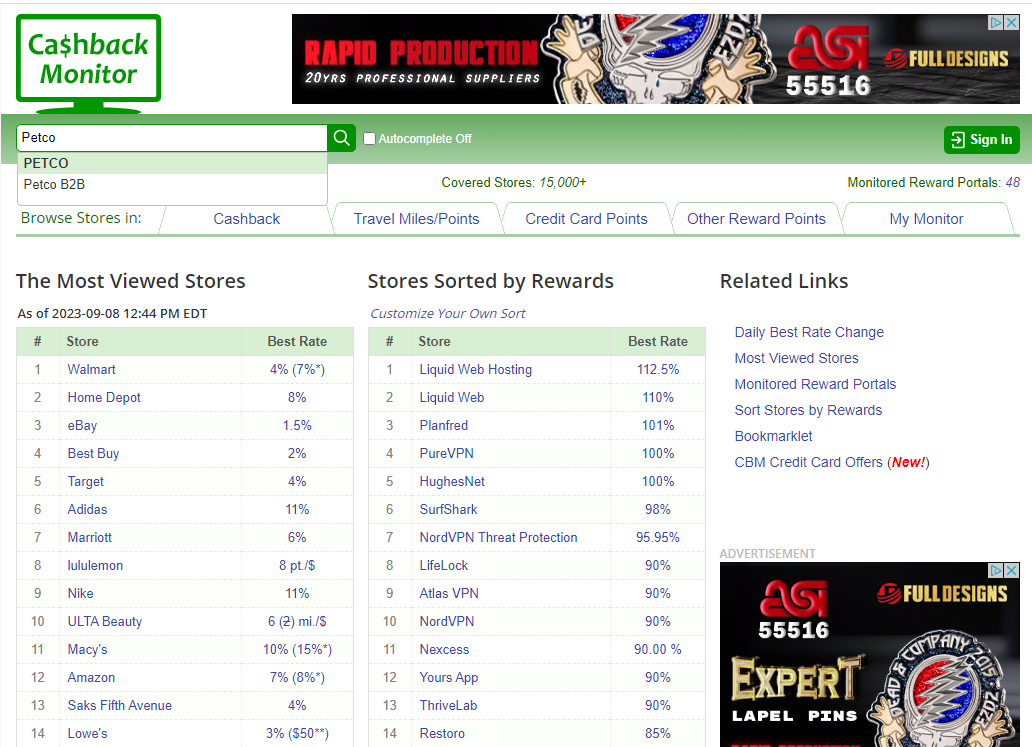This screenshot has width=1032, height=747.
Task: Open the Walmart store link
Action: (91, 369)
